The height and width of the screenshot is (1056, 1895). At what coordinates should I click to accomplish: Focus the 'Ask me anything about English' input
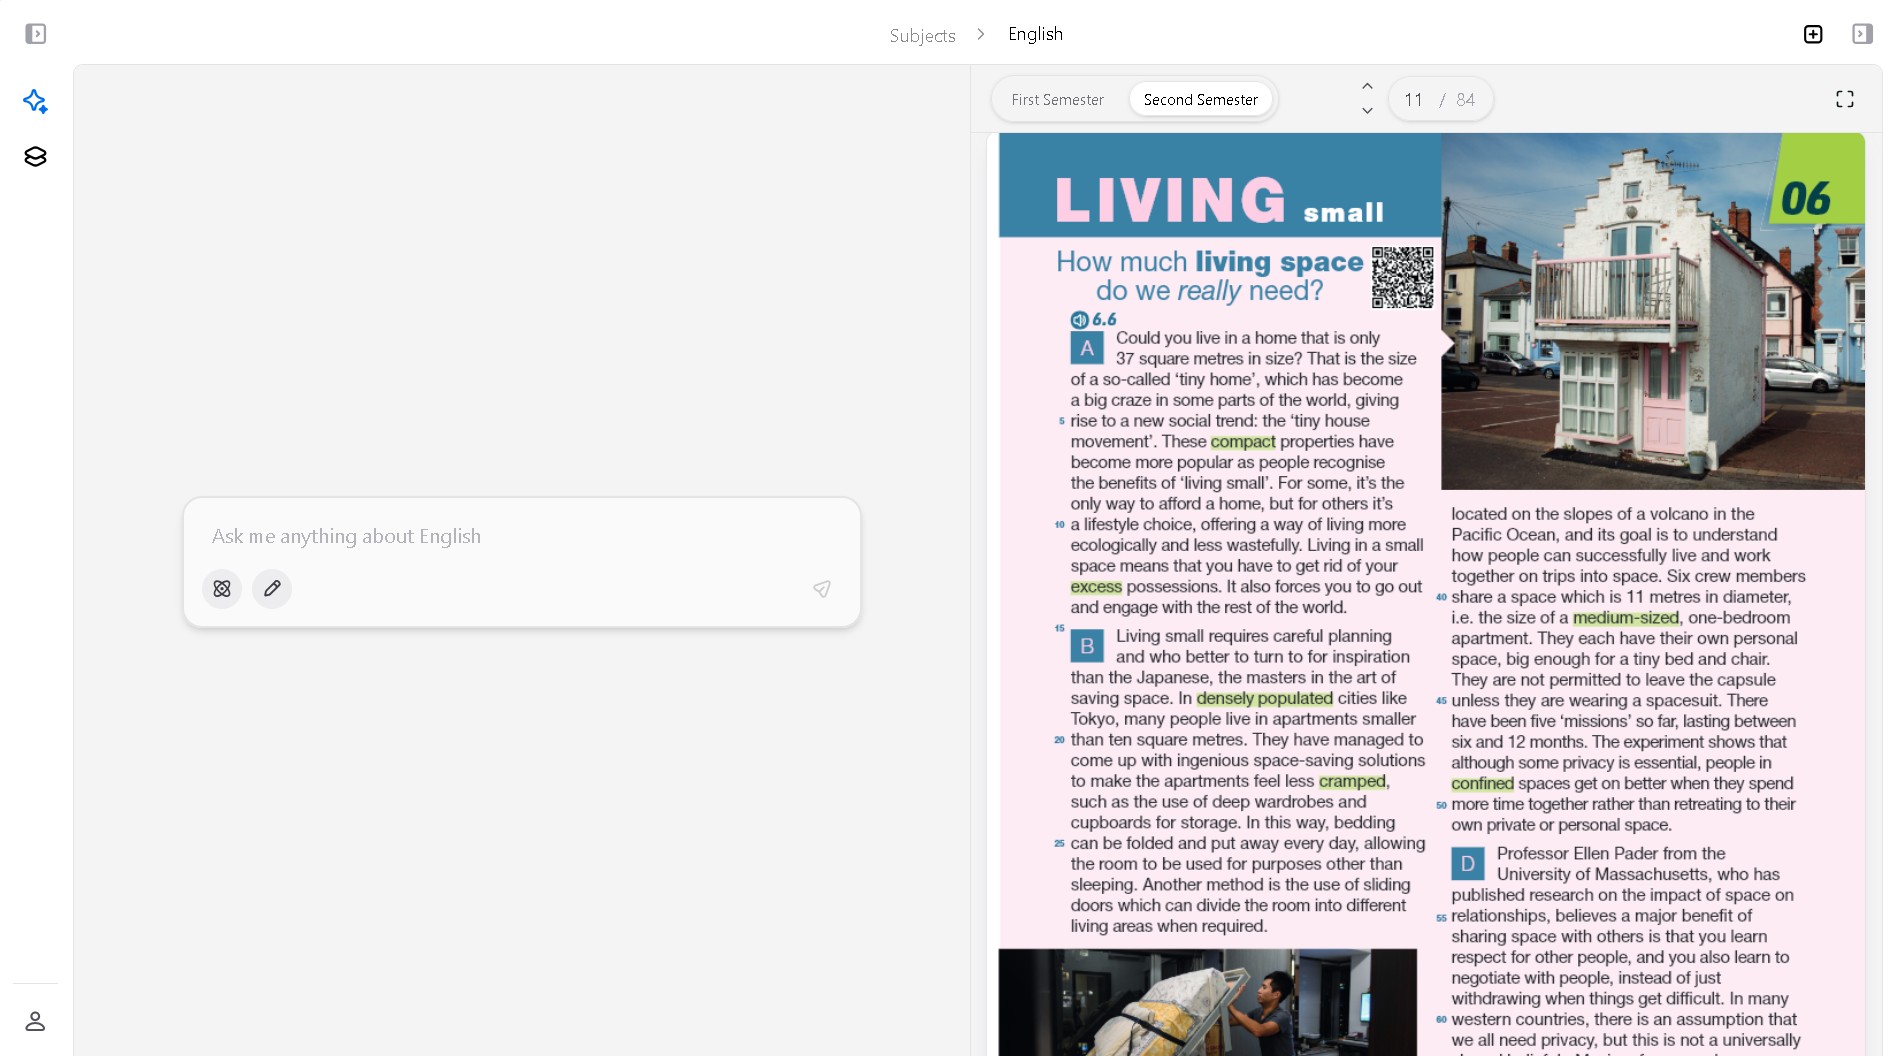pyautogui.click(x=520, y=537)
